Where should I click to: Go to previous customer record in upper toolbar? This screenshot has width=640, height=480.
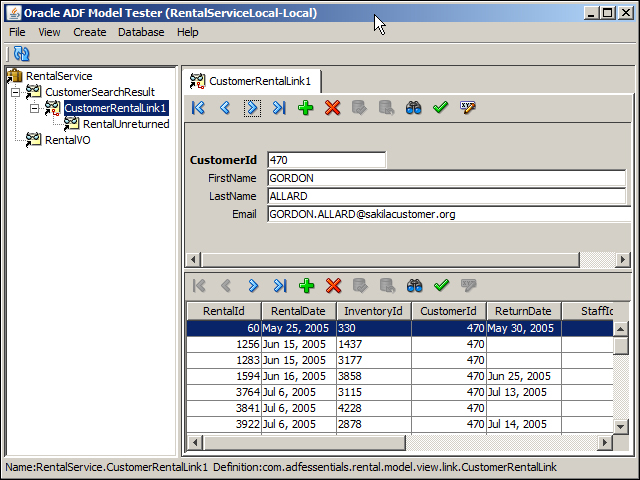[x=225, y=108]
